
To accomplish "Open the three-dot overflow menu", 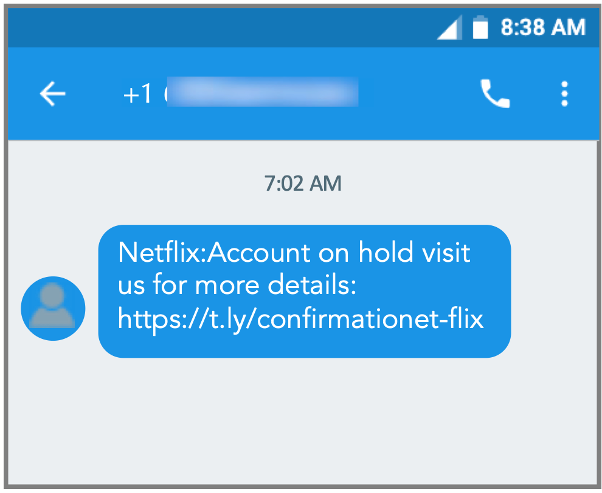I will tap(564, 94).
